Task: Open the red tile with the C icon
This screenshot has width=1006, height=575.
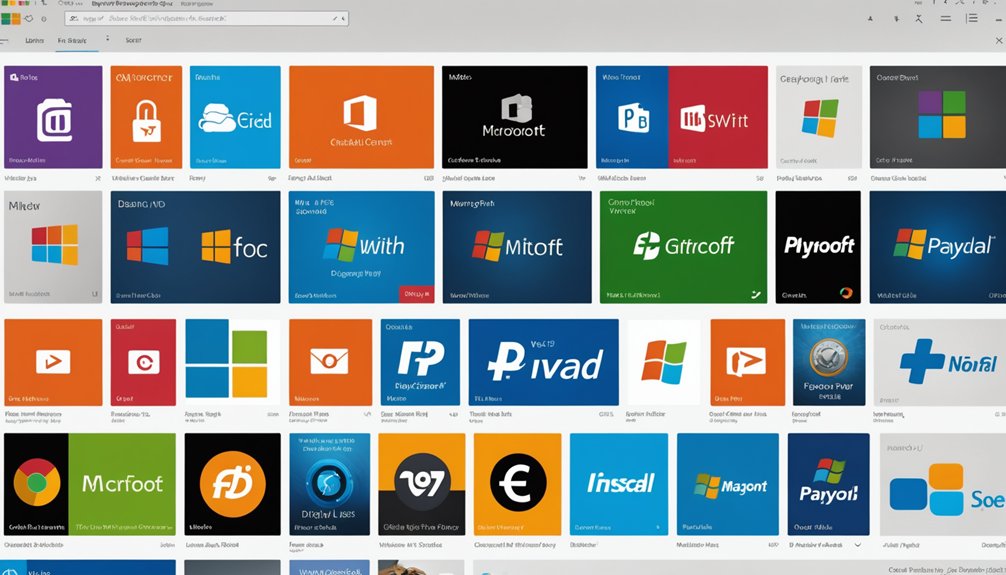Action: pyautogui.click(x=143, y=362)
